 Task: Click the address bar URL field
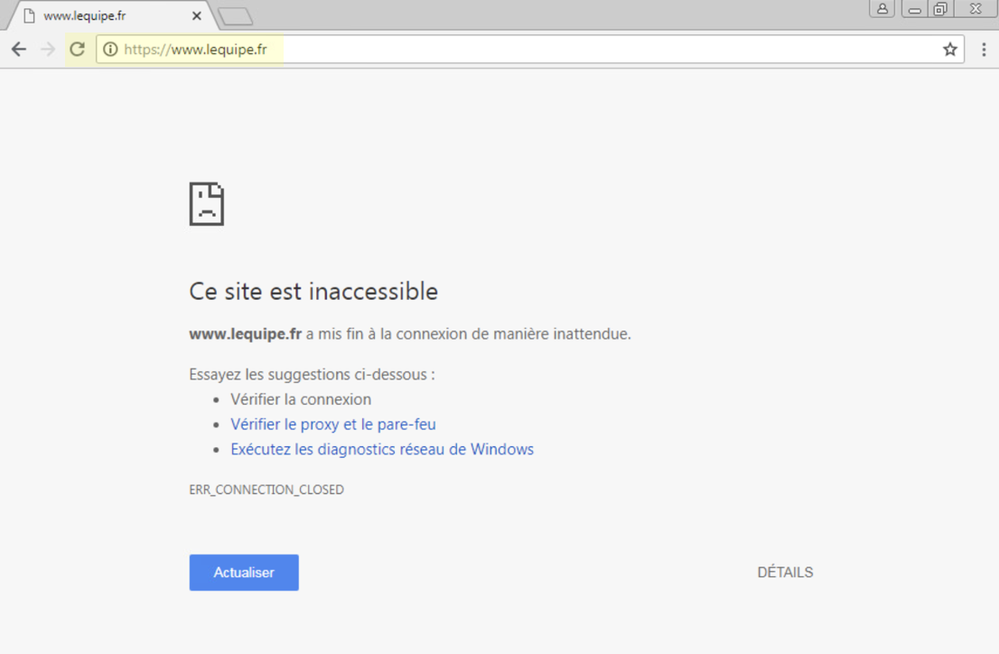point(529,49)
